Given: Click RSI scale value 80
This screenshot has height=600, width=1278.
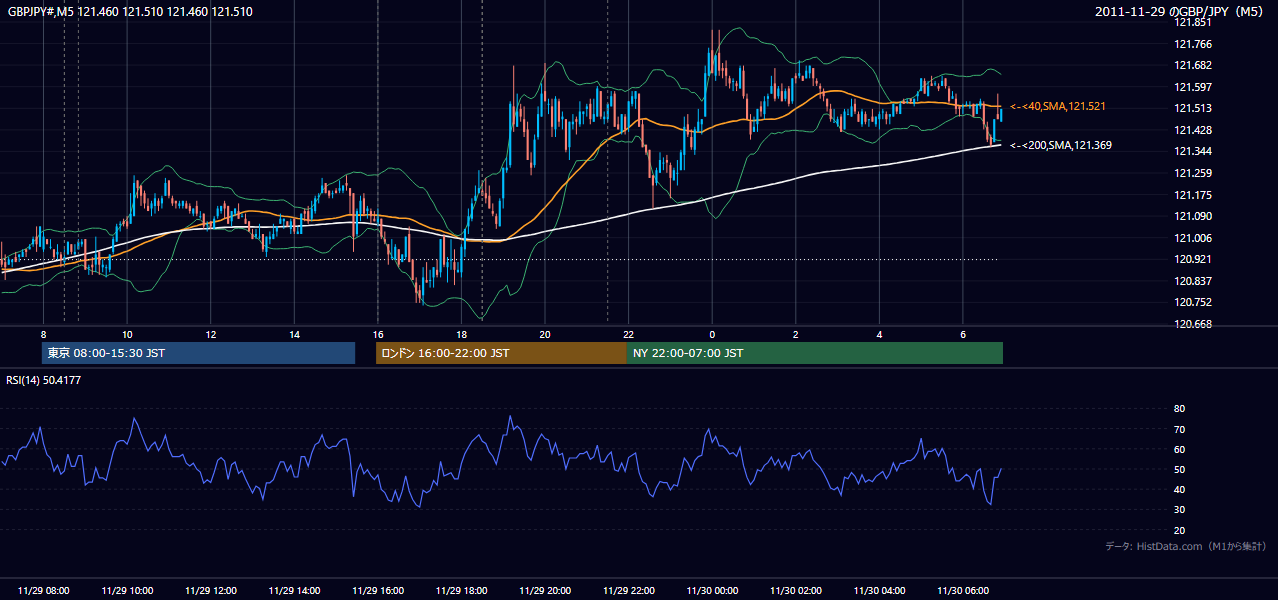Looking at the screenshot, I should [1179, 409].
